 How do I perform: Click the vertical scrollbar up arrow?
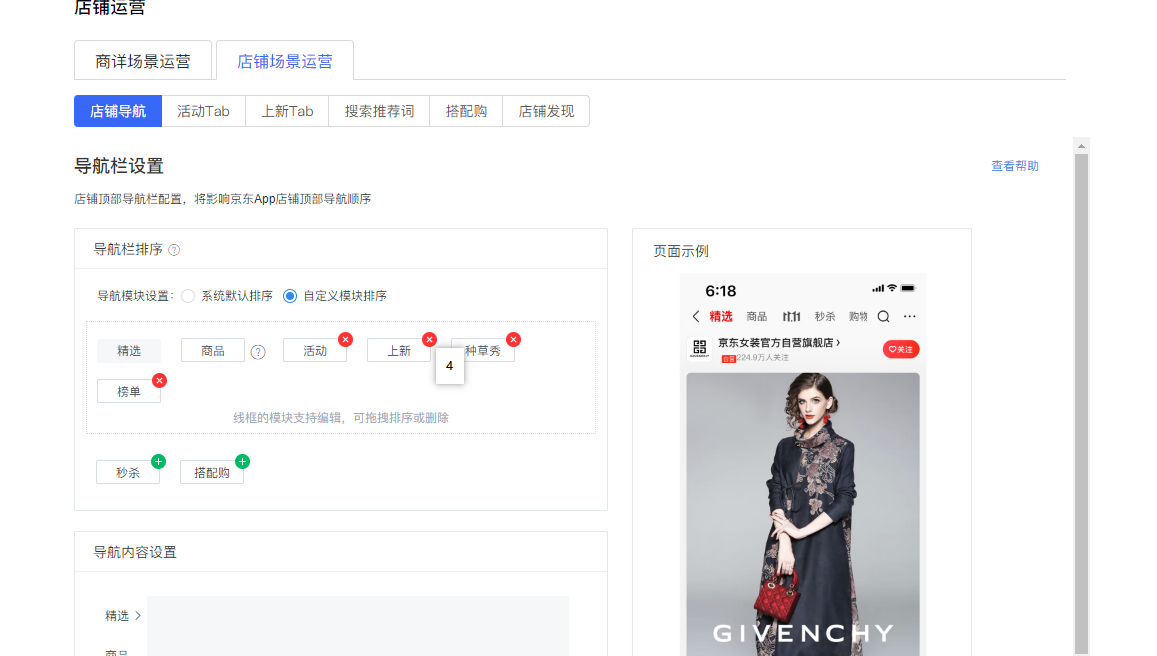tap(1080, 146)
